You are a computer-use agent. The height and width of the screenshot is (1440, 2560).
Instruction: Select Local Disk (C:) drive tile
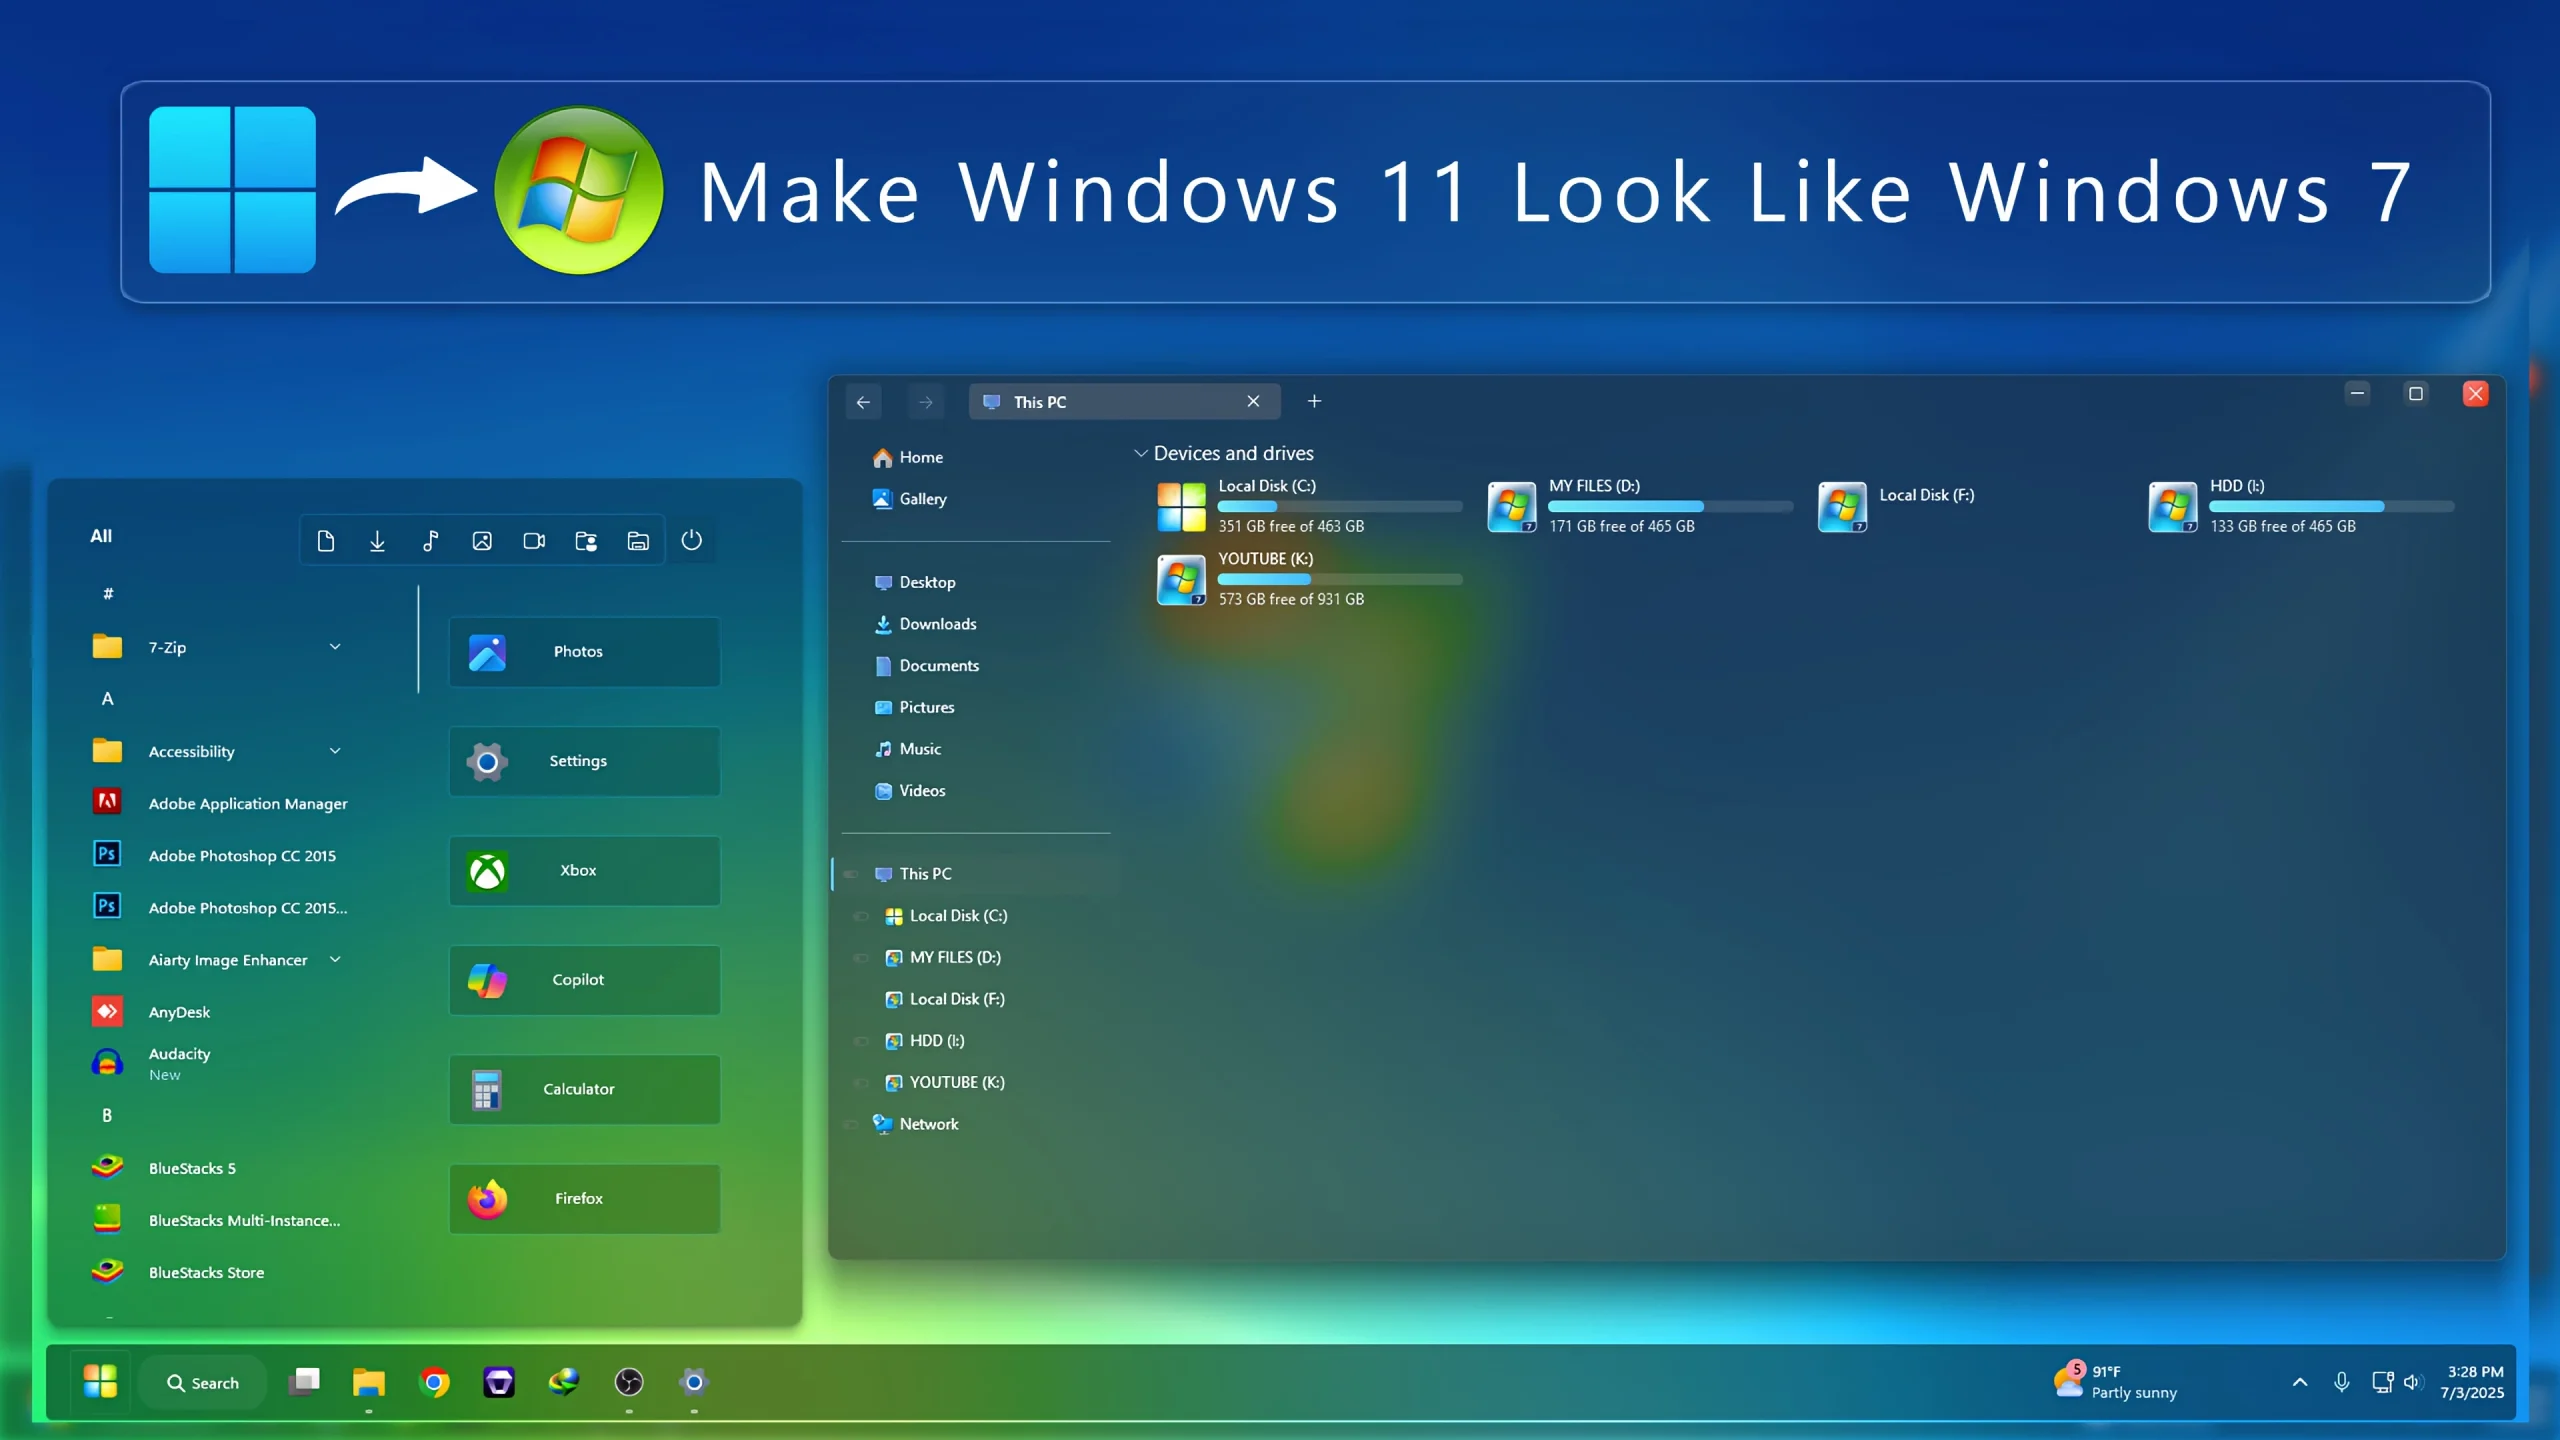1309,506
